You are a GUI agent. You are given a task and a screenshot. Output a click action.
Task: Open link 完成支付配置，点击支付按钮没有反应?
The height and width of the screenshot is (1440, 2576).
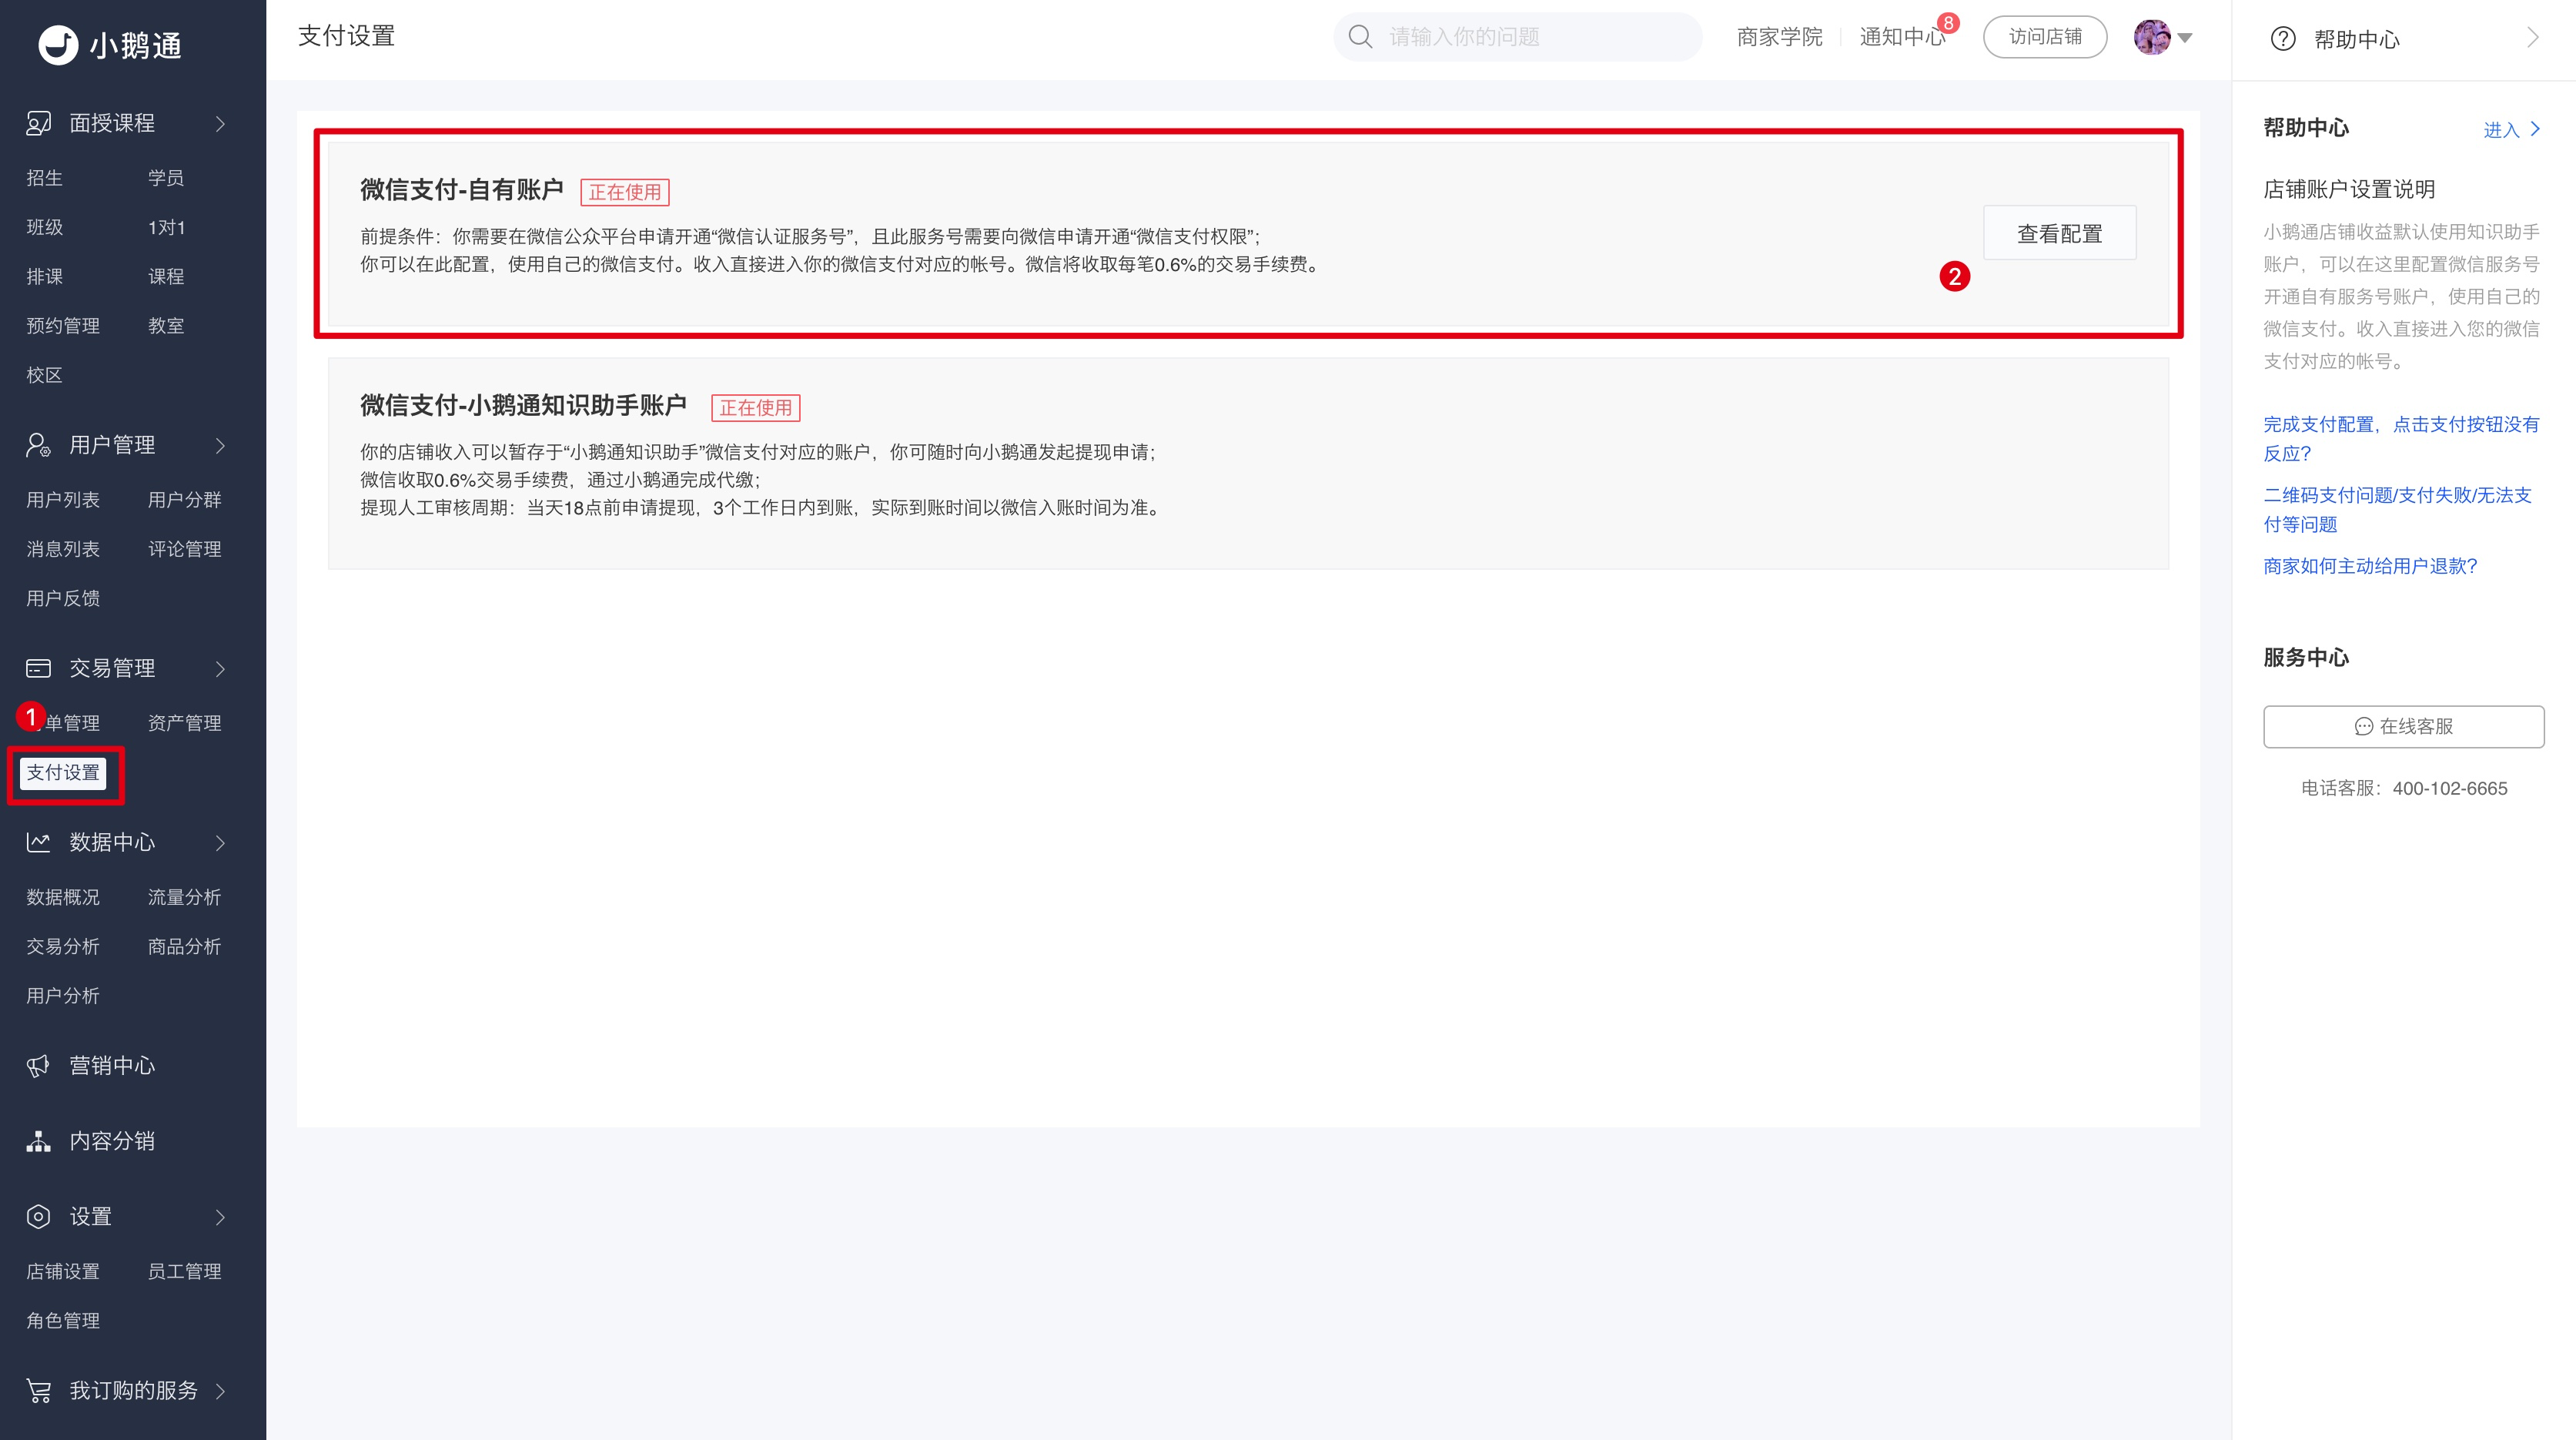pyautogui.click(x=2401, y=439)
